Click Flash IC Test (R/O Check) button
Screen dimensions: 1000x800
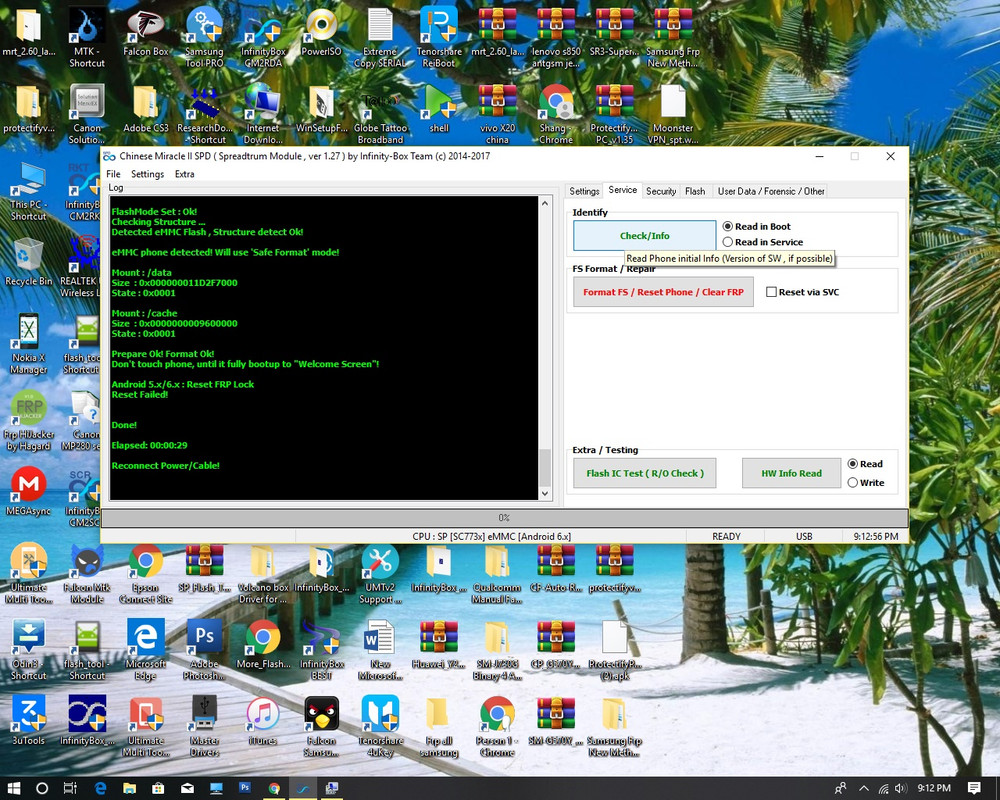[x=645, y=473]
